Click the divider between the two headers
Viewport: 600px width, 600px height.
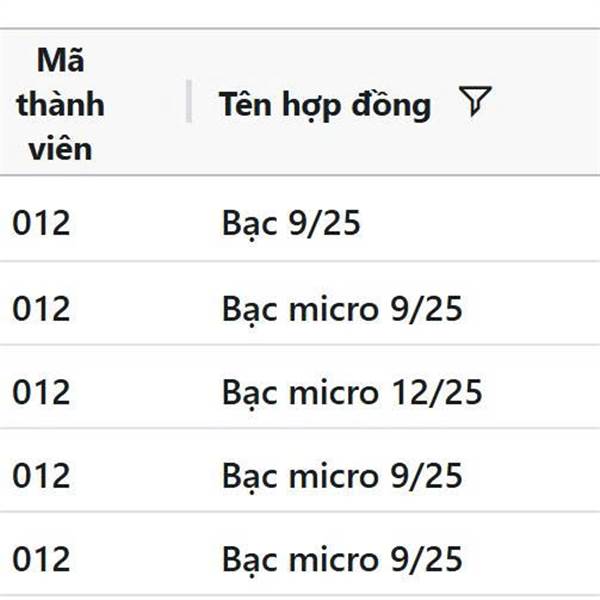189,101
